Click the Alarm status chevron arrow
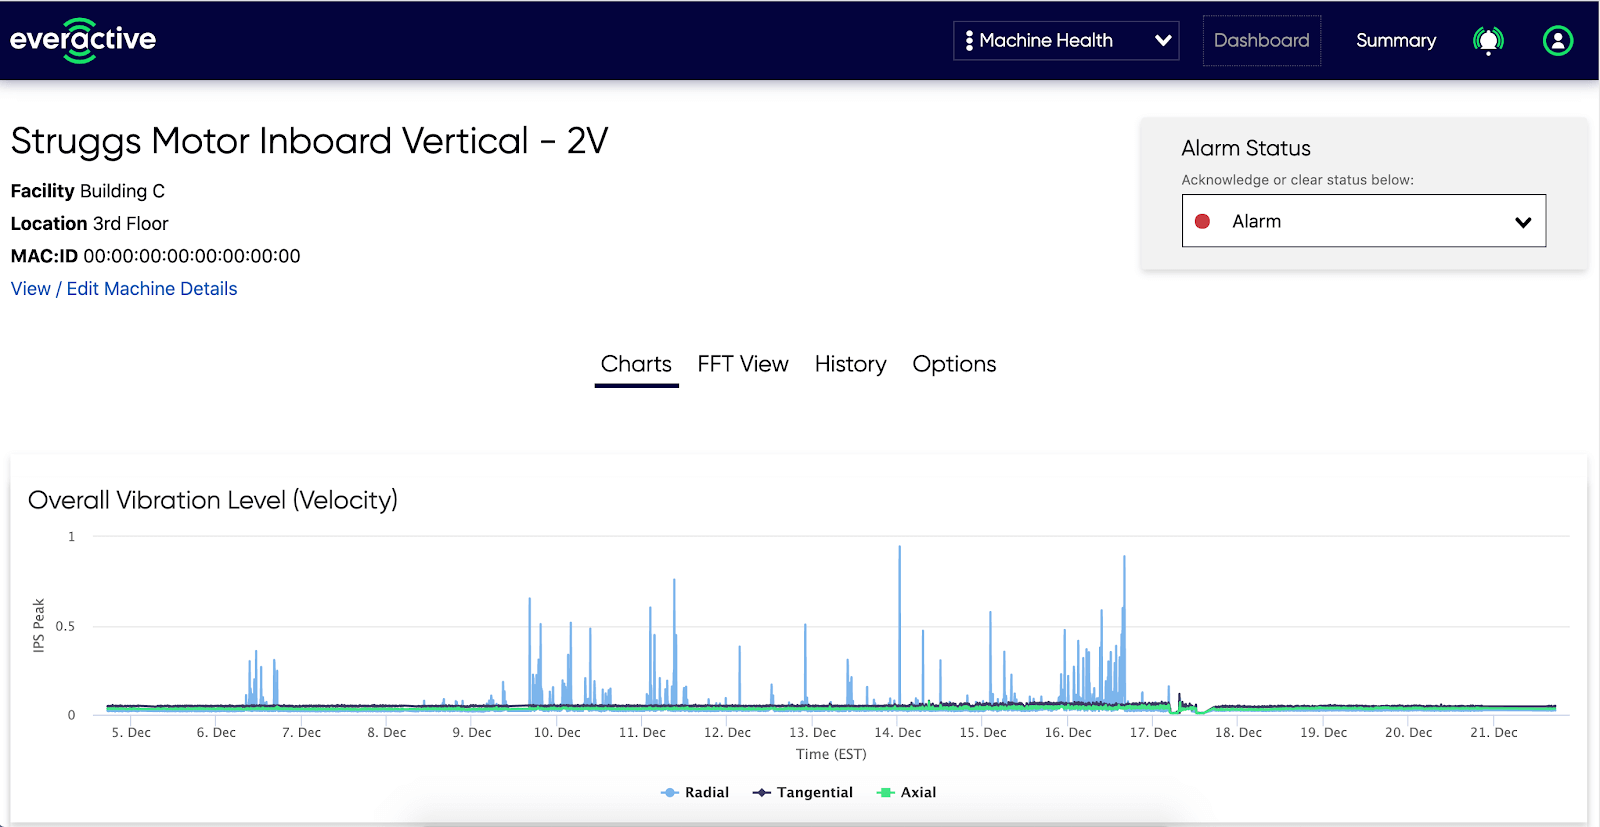 point(1523,222)
